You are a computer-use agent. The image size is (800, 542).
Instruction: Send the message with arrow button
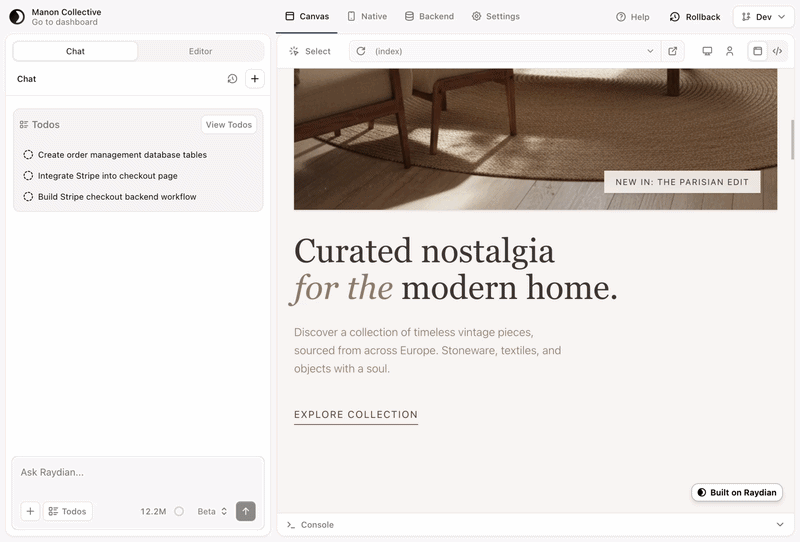pyautogui.click(x=245, y=511)
